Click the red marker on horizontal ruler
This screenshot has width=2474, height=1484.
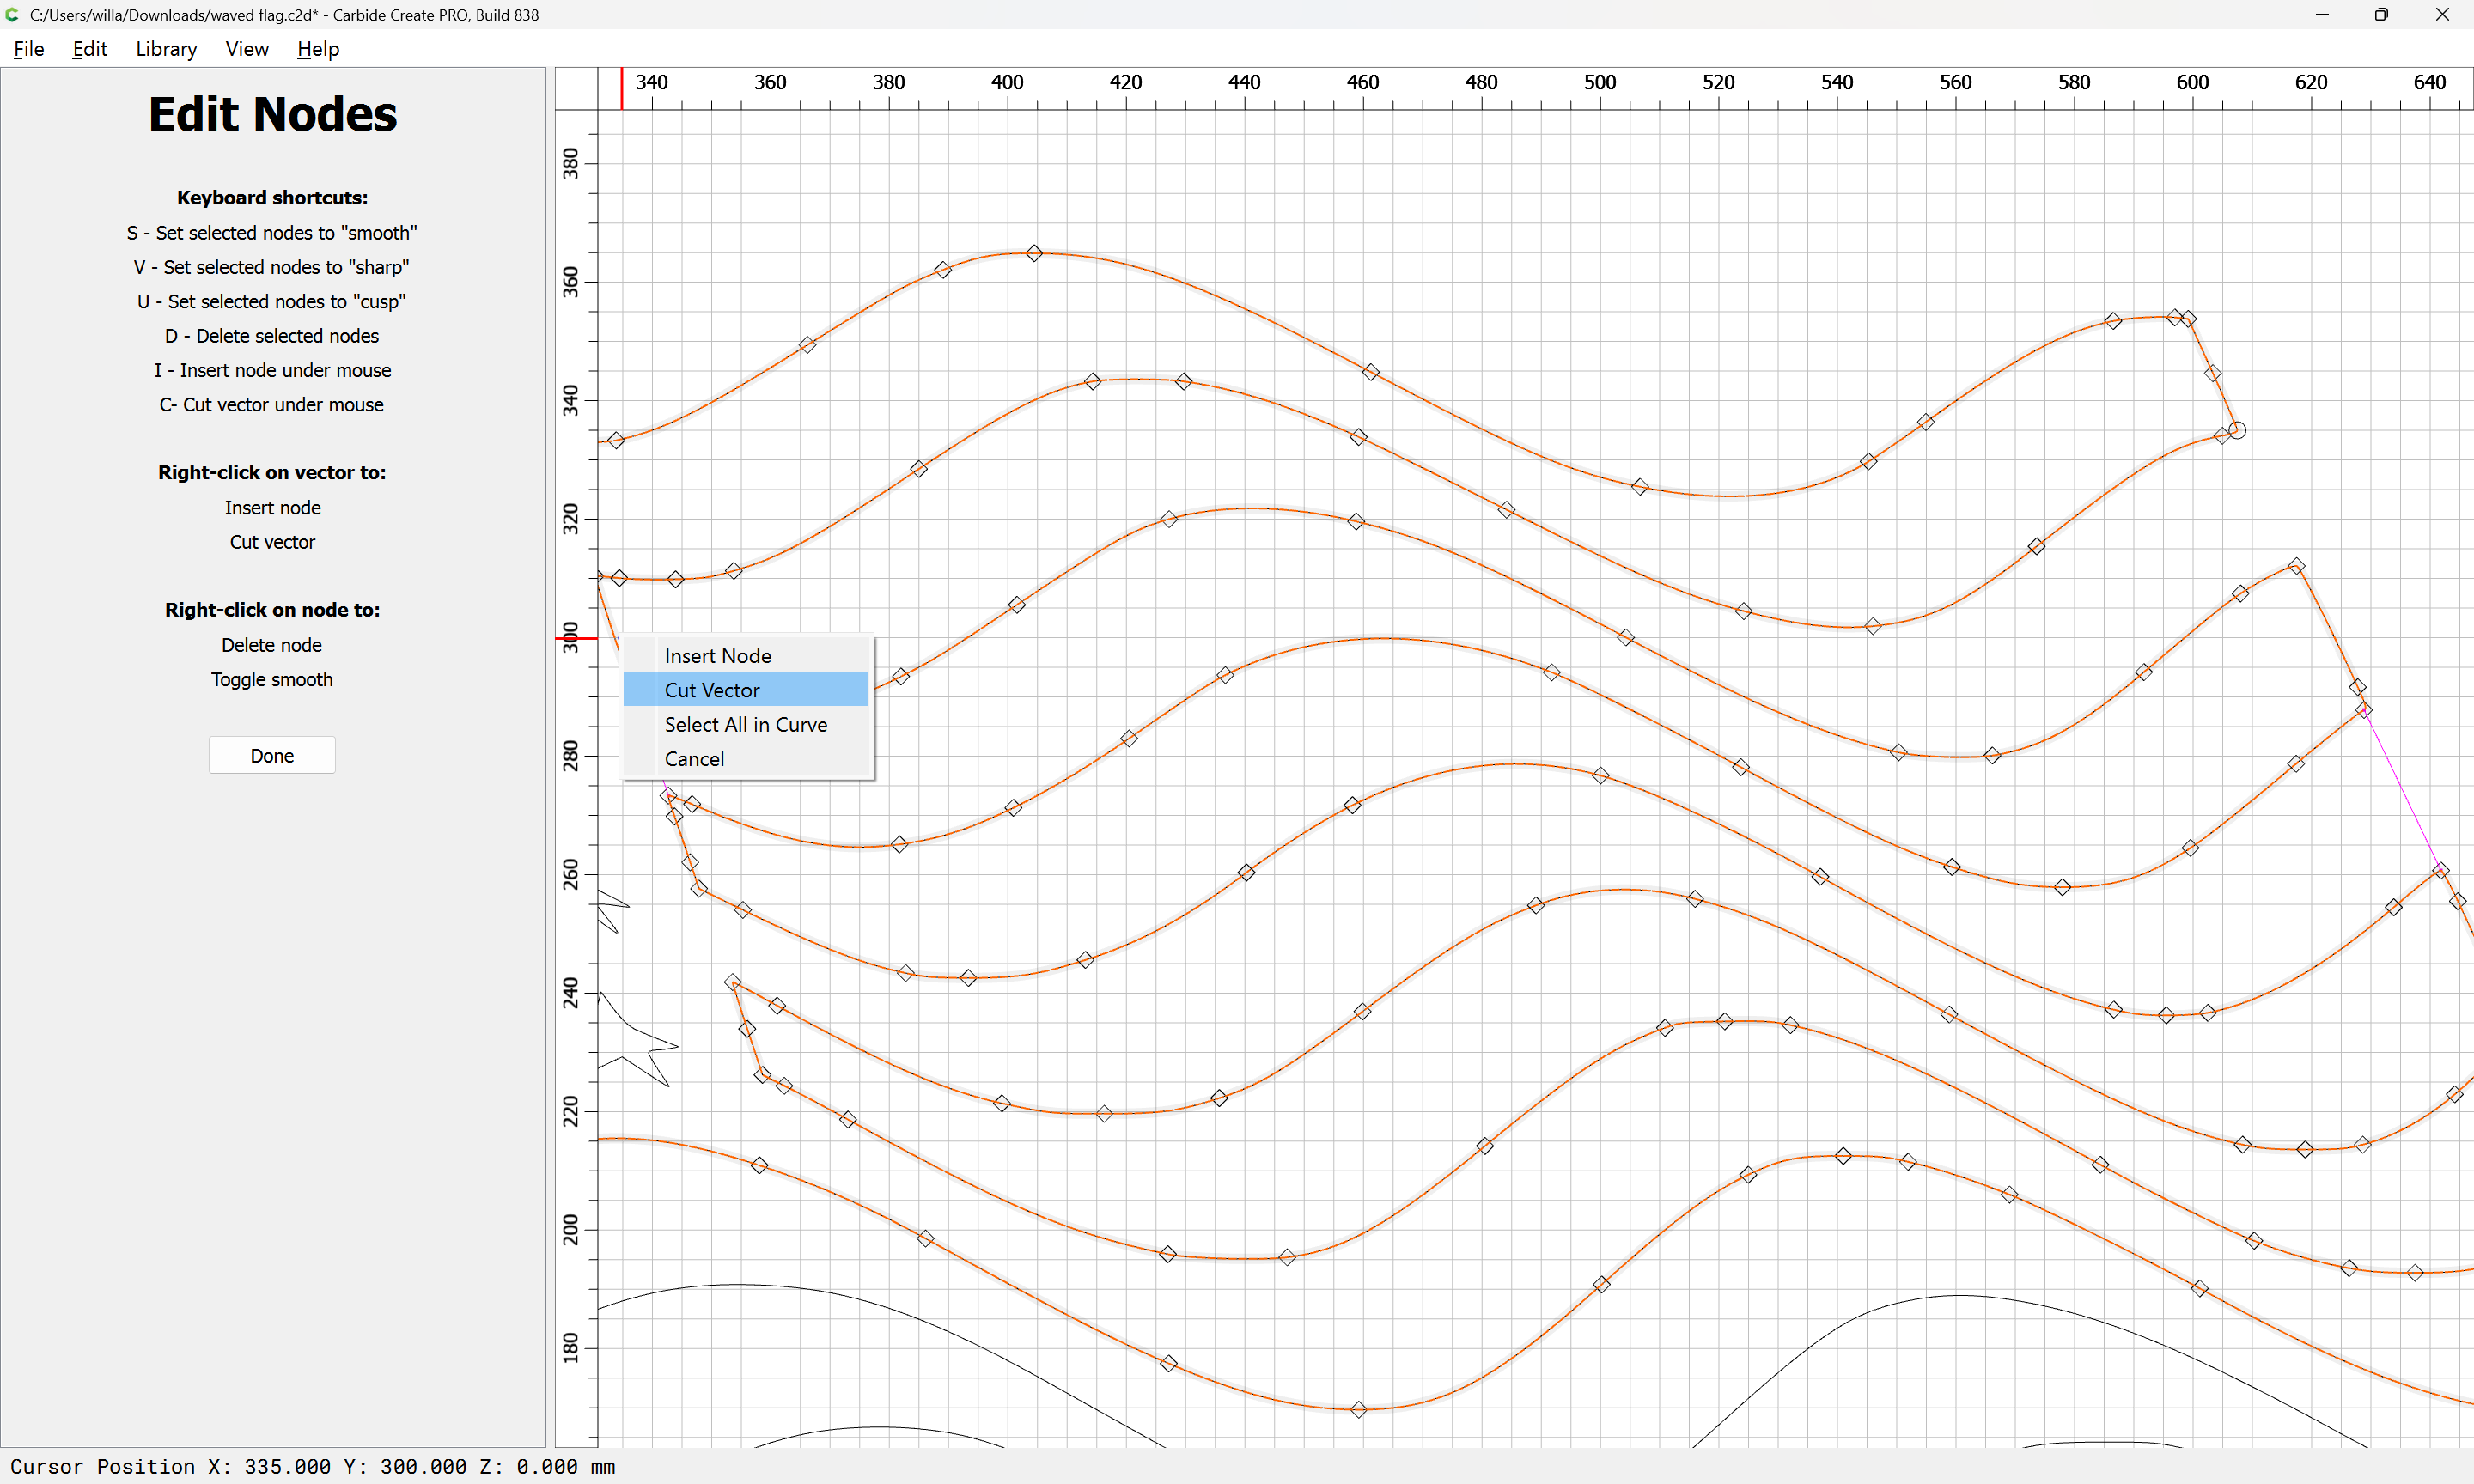621,88
